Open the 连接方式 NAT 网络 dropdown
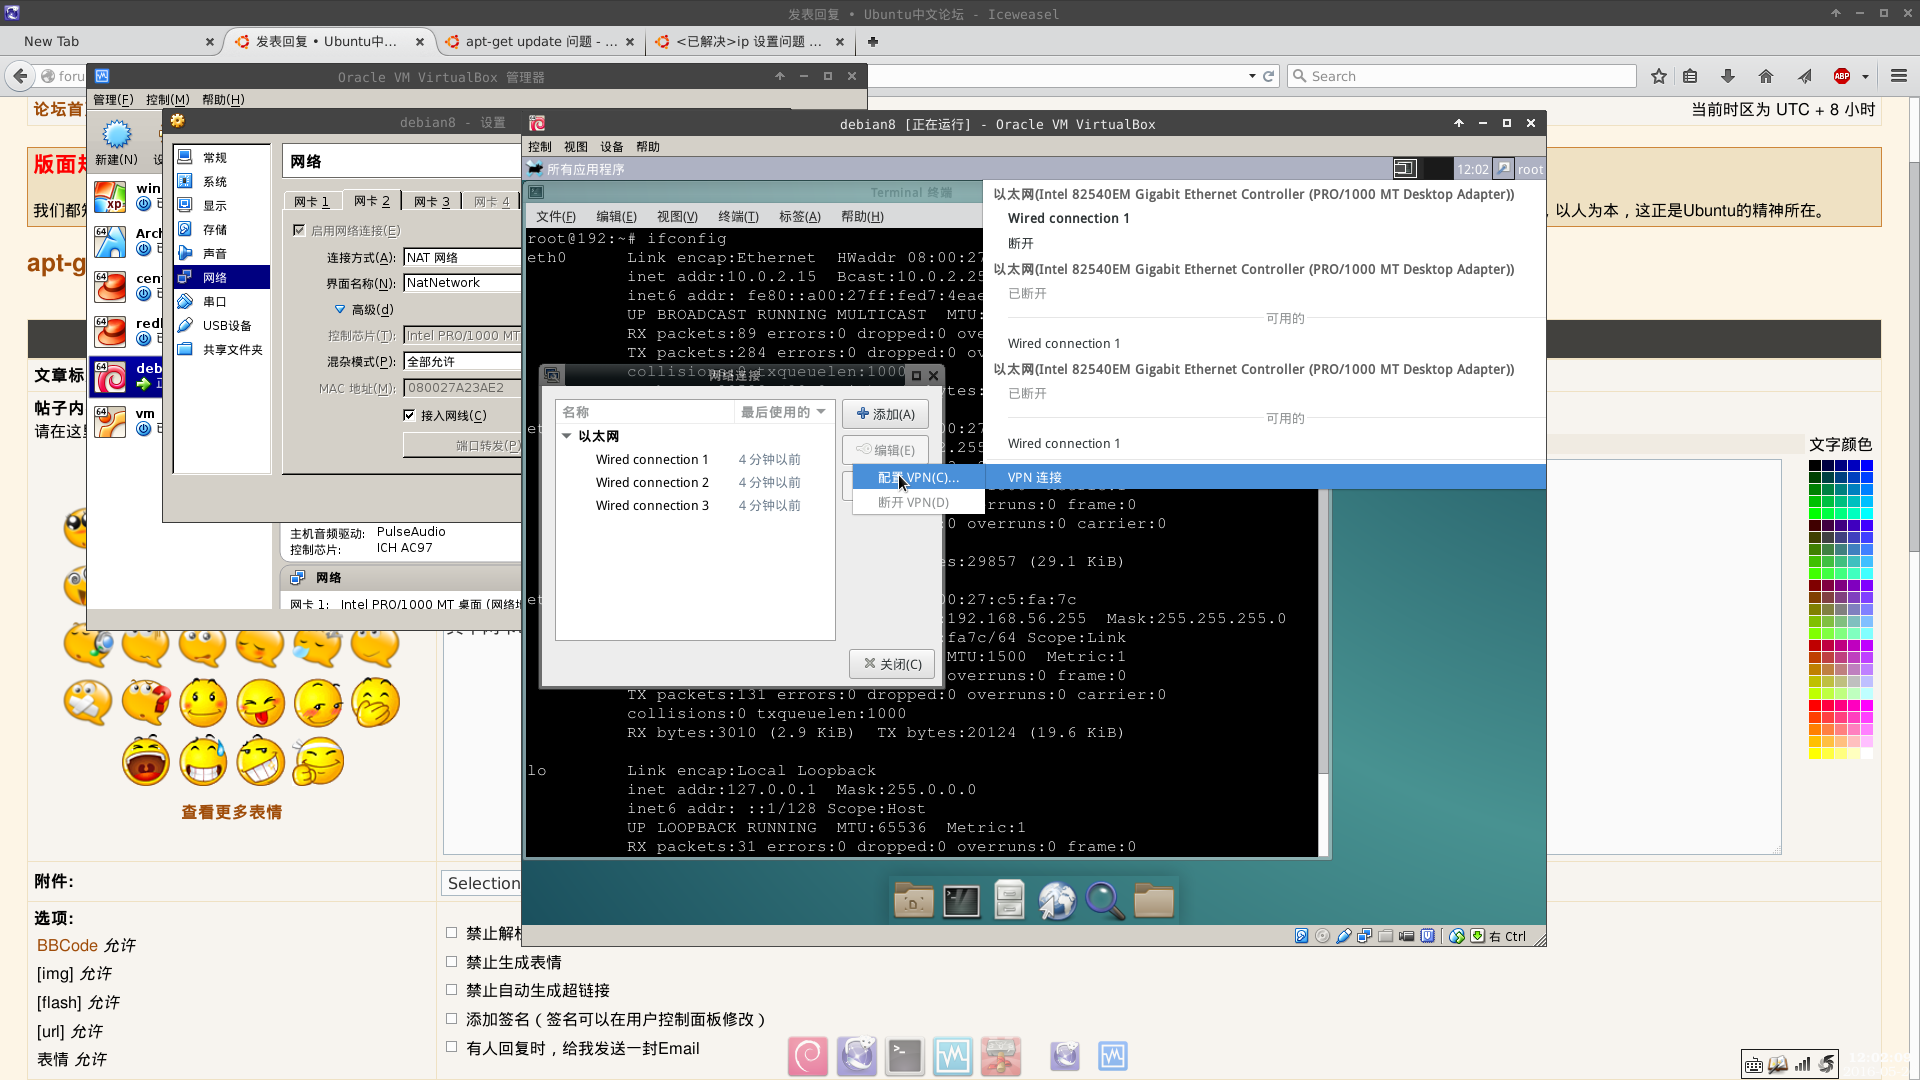 462,257
